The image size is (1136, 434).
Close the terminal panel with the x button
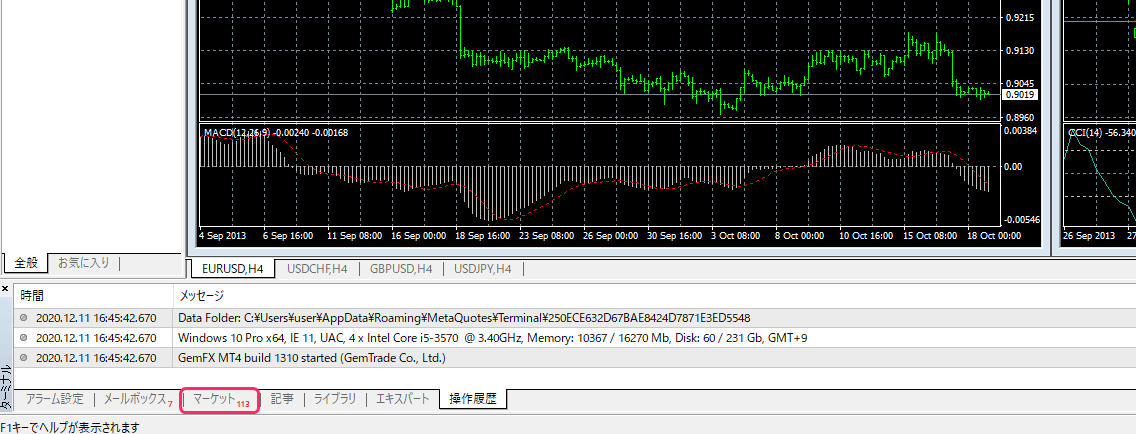click(x=5, y=288)
